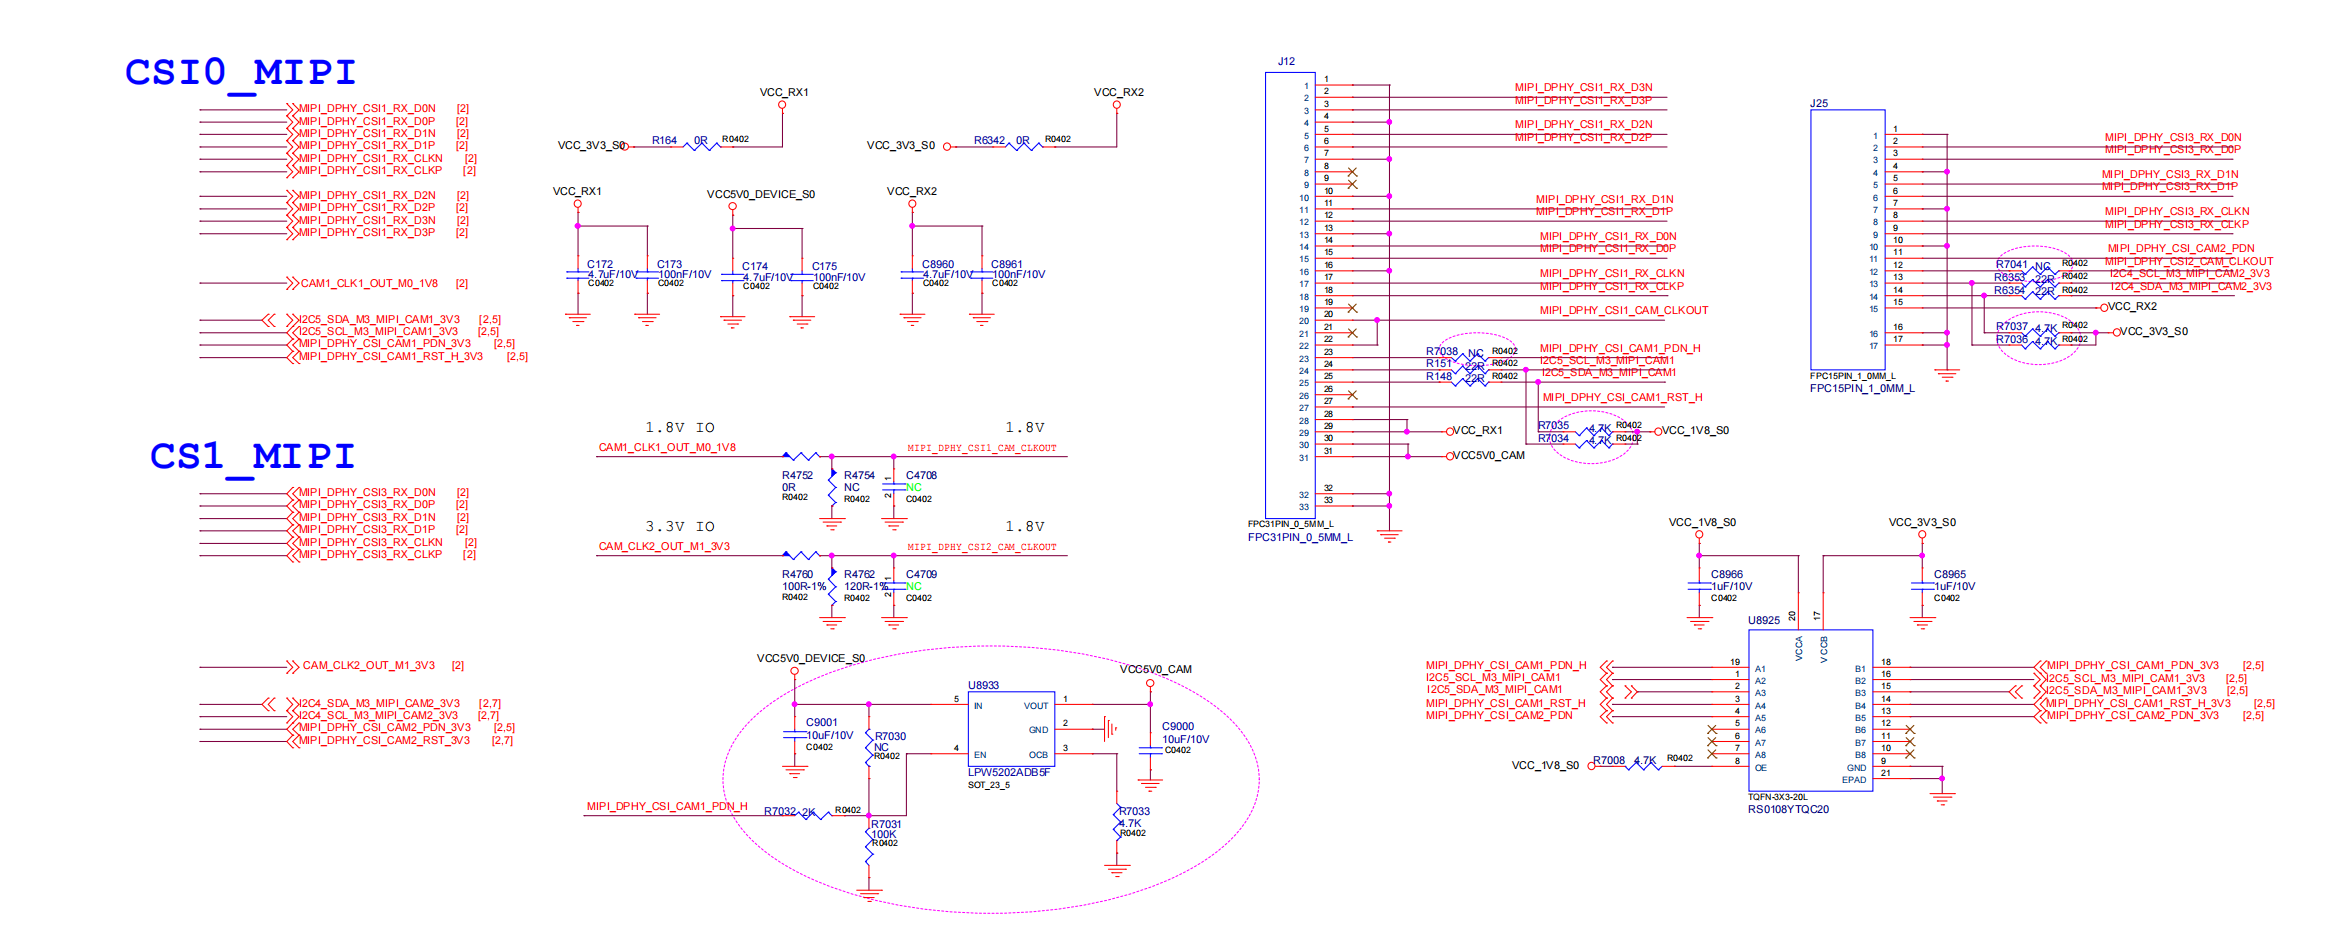
Task: Click the J12 31-pin FPC connector body
Action: 1290,295
